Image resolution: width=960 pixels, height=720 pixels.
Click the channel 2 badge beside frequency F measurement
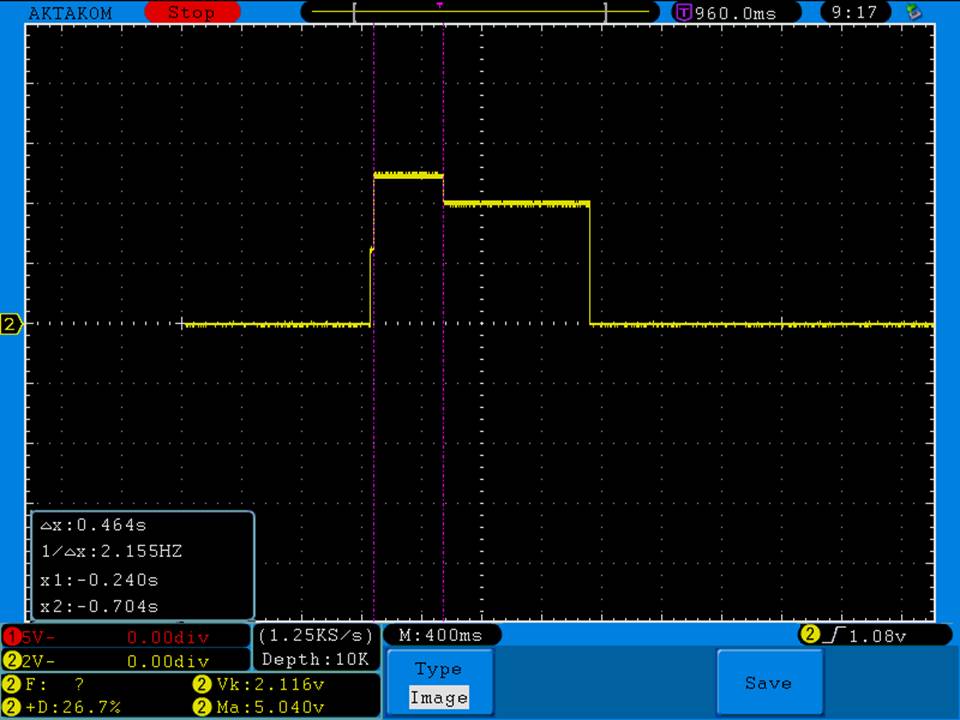12,685
